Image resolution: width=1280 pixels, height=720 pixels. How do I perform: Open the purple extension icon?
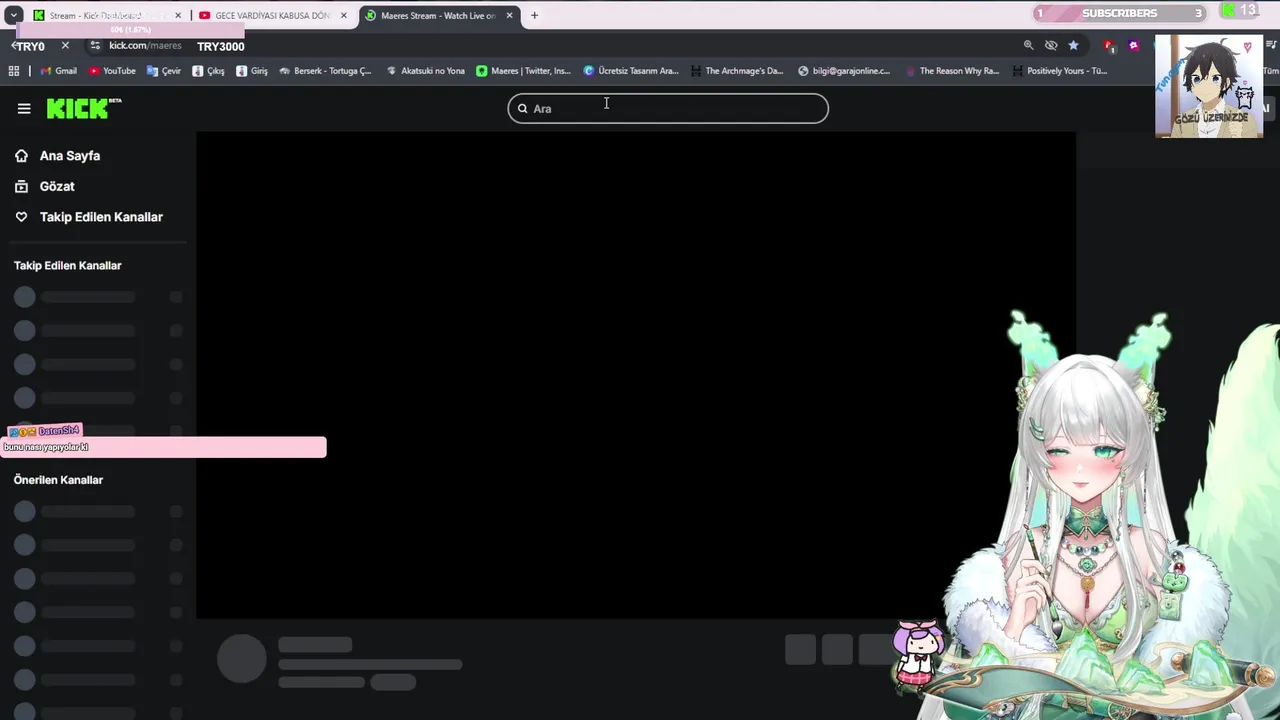tap(1133, 46)
